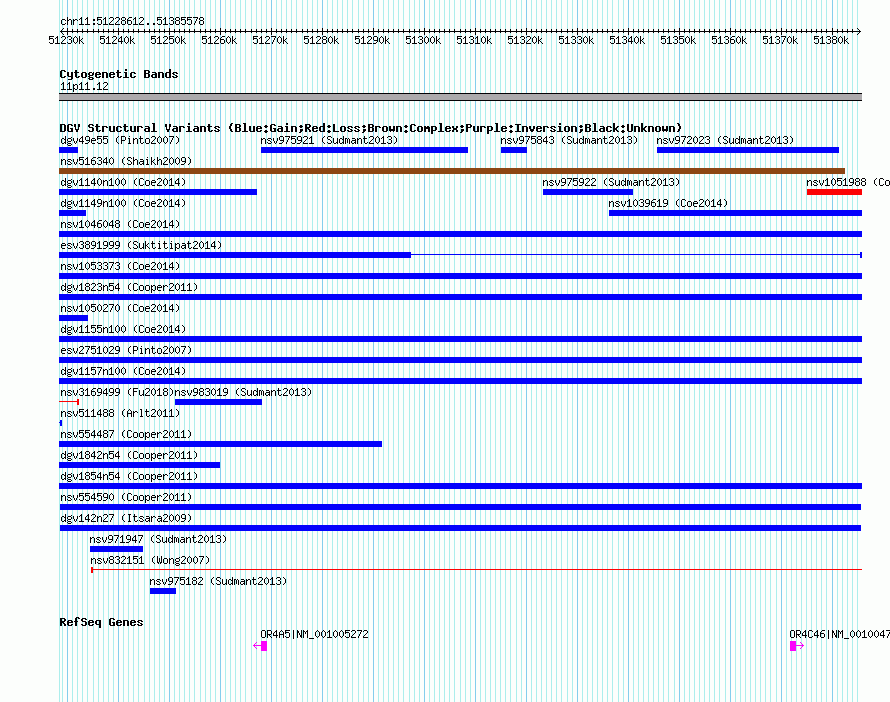Screen dimensions: 890x702
Task: Select the red nsv1051988 loss variant bar
Action: (x=834, y=192)
